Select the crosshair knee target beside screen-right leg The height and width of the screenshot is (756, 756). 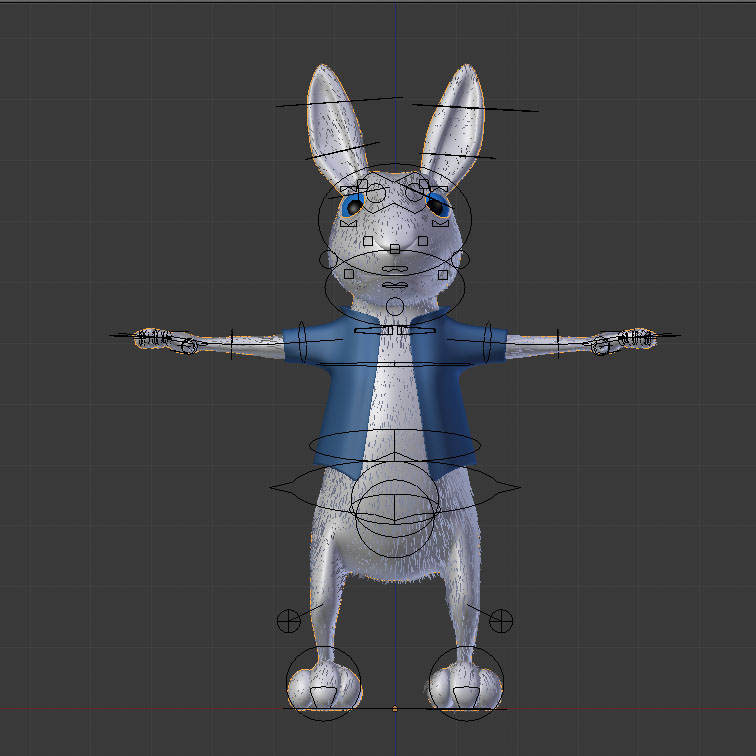click(501, 621)
